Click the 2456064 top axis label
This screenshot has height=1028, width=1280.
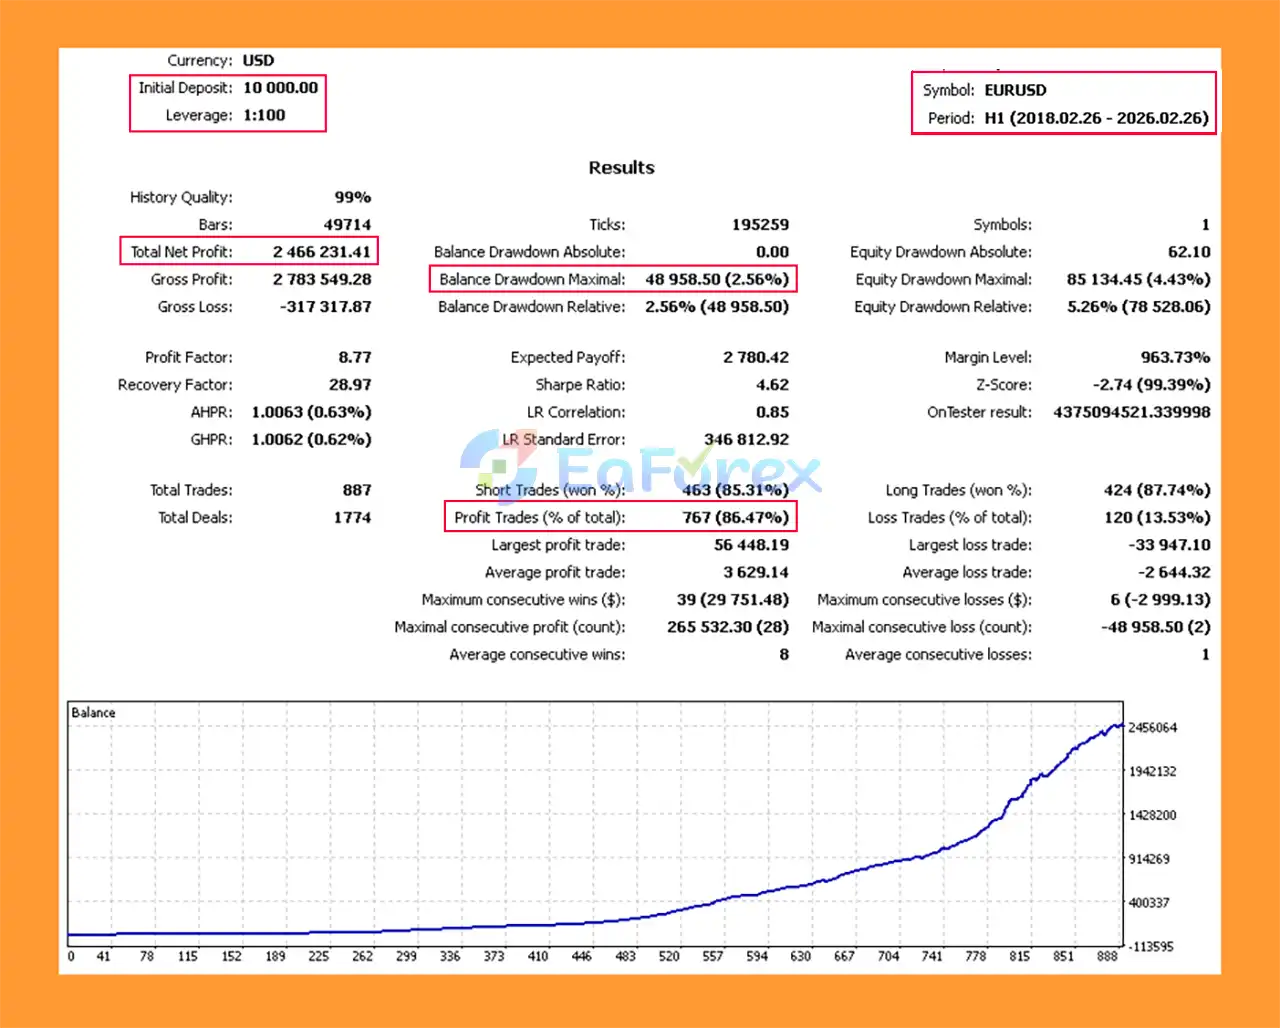pos(1152,728)
